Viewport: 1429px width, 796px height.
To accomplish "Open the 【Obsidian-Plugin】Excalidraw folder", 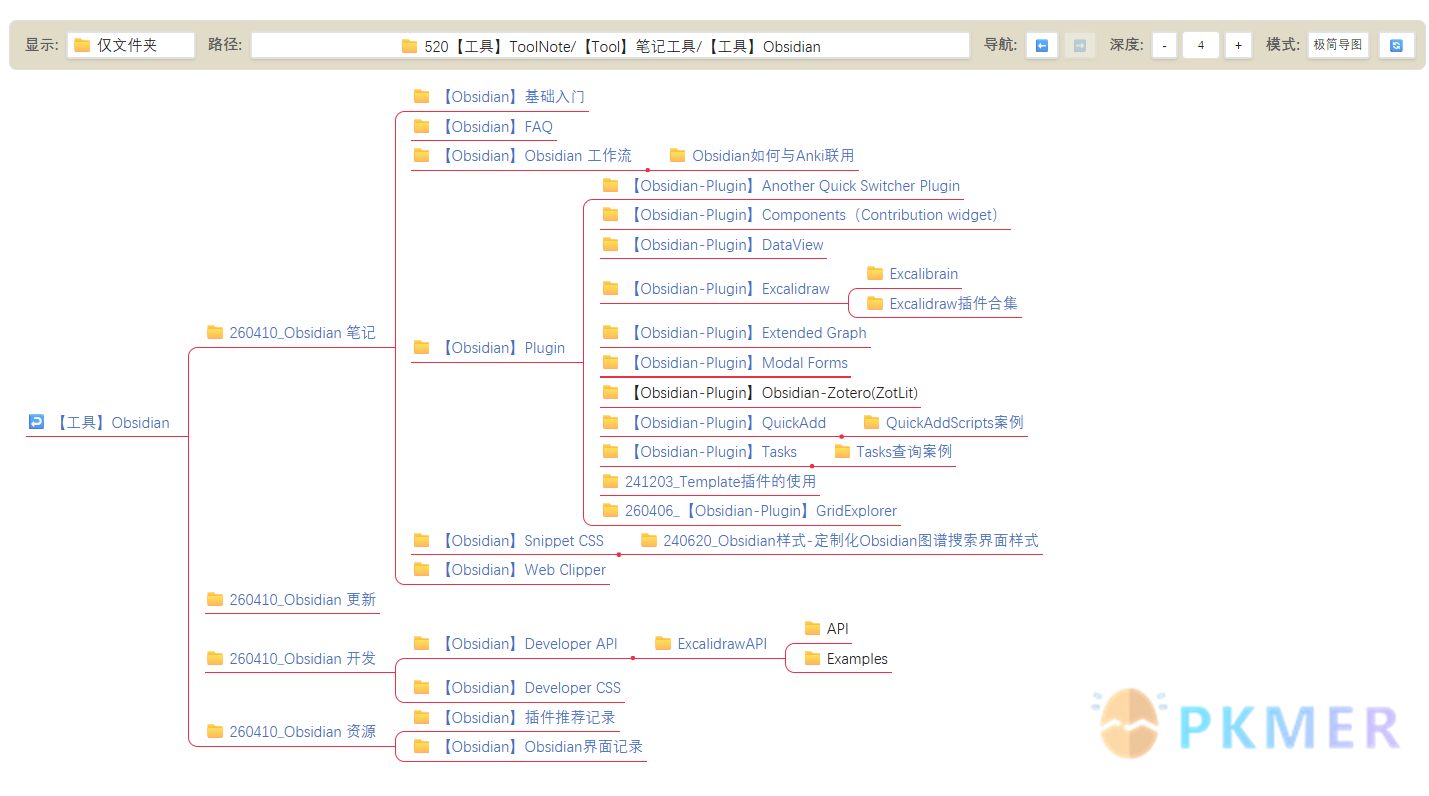I will pos(728,289).
